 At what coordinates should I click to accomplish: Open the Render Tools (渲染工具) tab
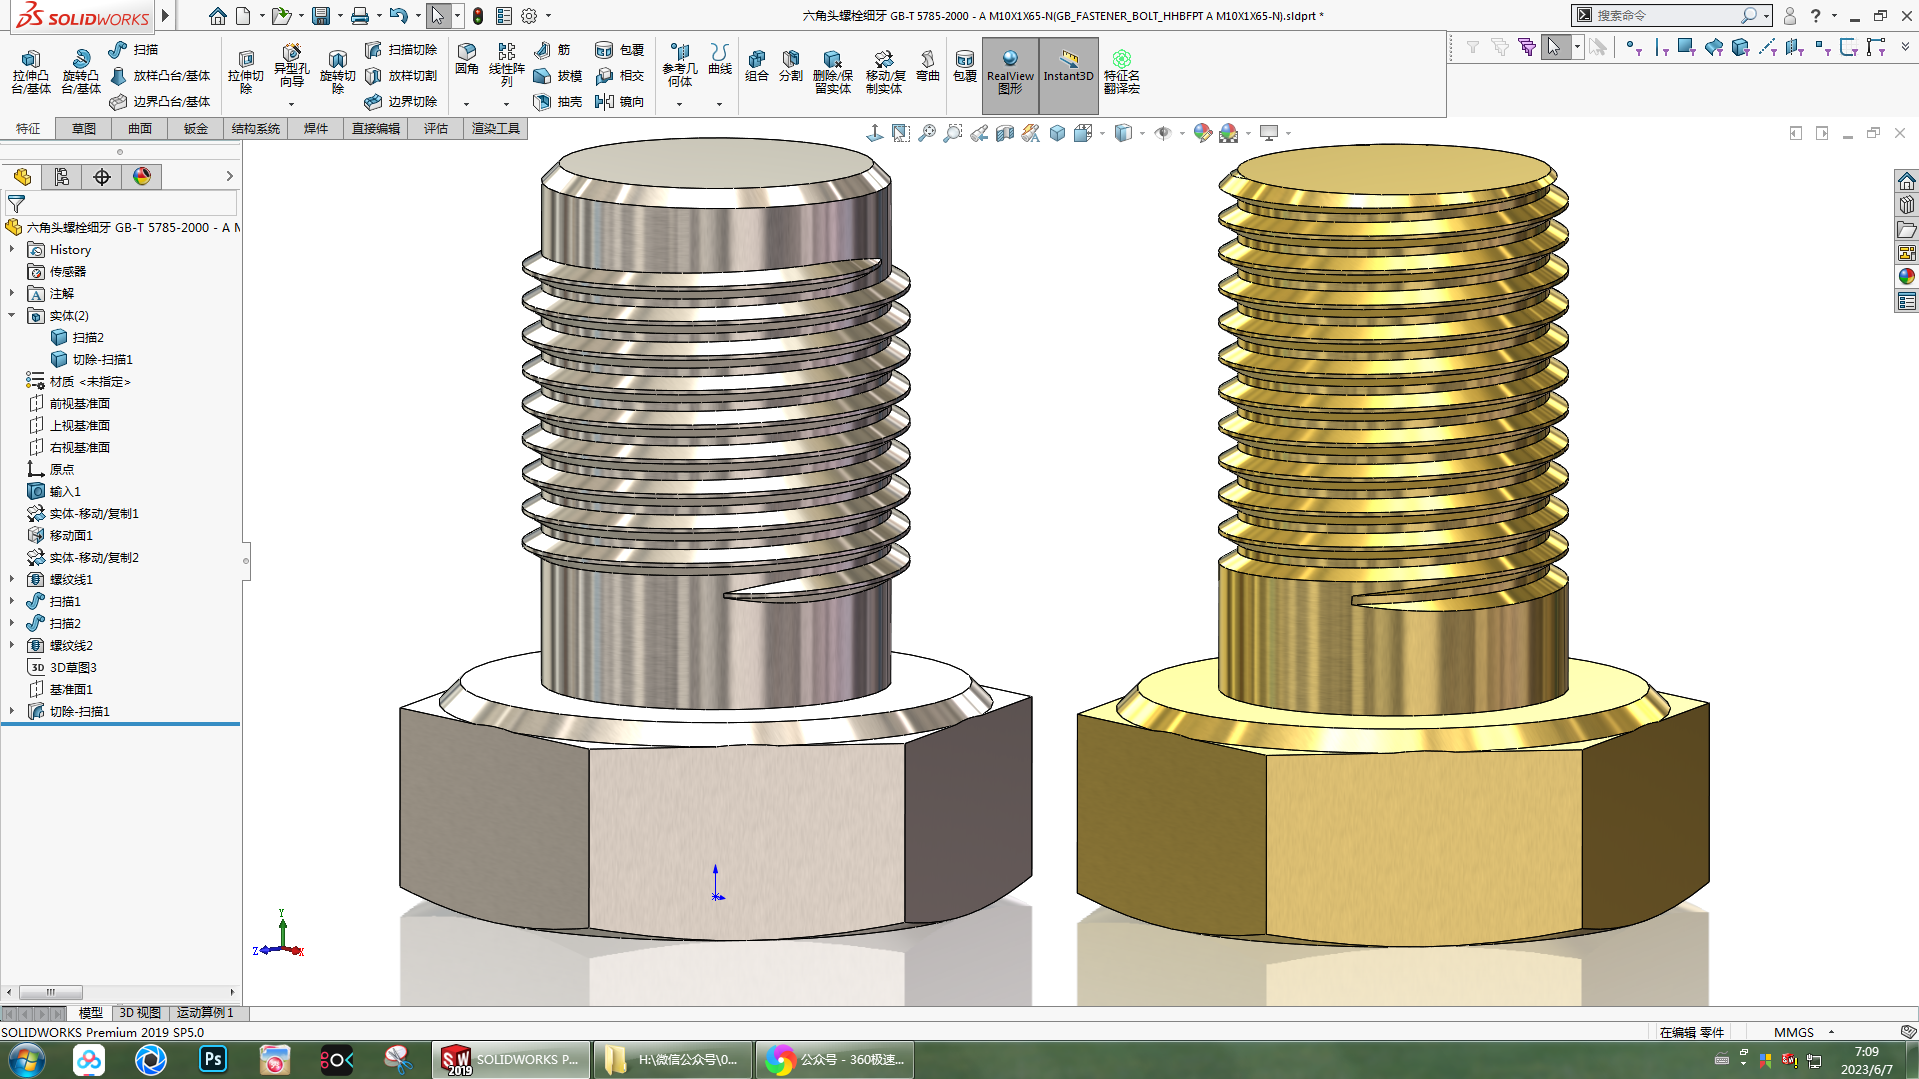[x=496, y=128]
